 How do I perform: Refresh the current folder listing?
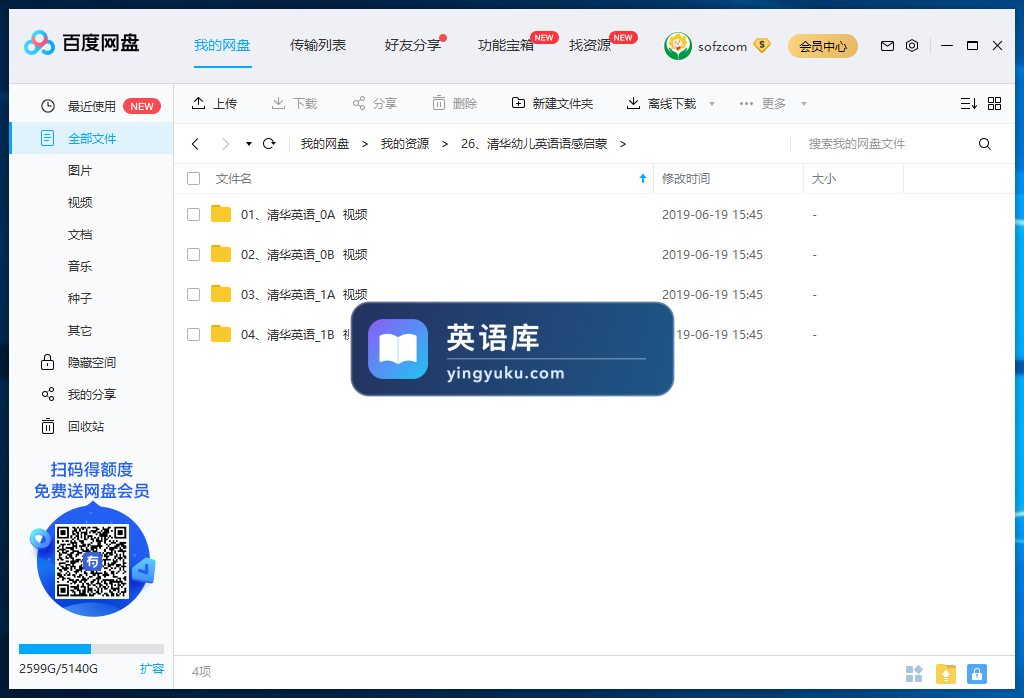click(x=269, y=144)
